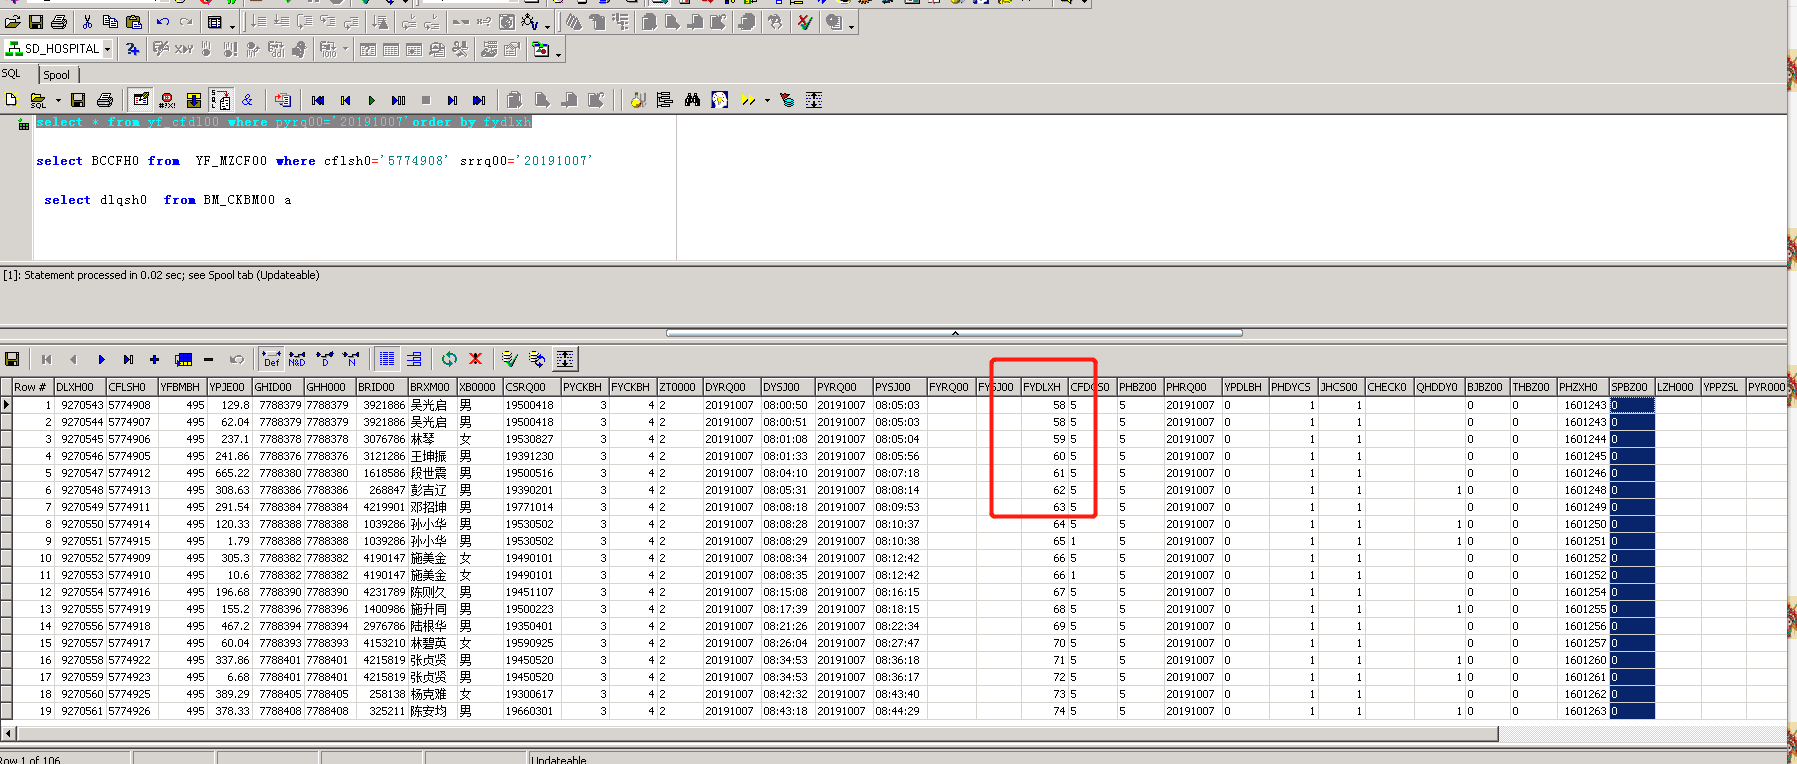
Task: Click the save floppy icon in grid toolbar
Action: coord(12,359)
